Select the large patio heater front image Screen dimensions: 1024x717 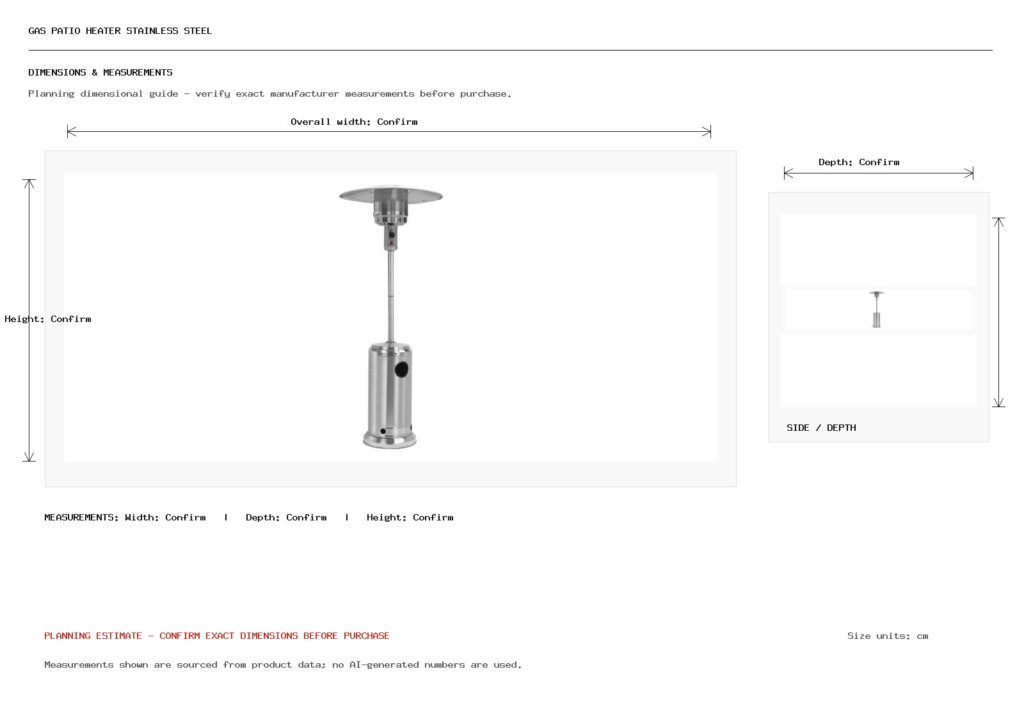click(391, 317)
